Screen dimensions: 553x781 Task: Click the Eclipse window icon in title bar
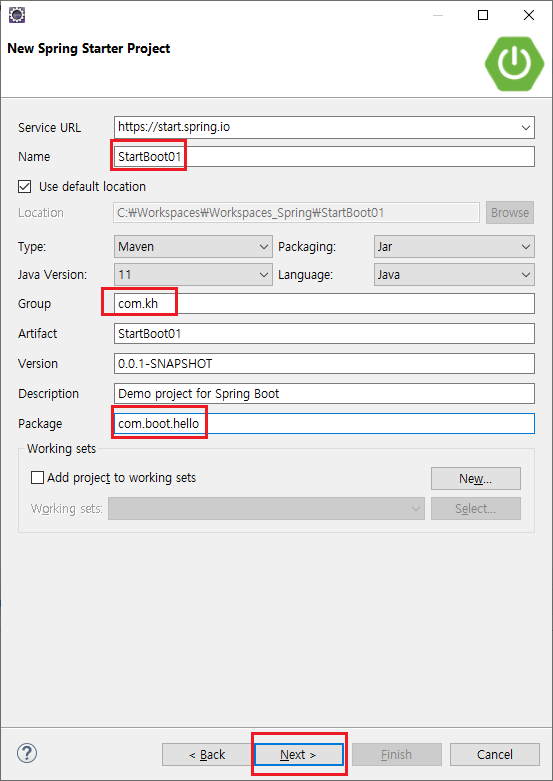[17, 15]
